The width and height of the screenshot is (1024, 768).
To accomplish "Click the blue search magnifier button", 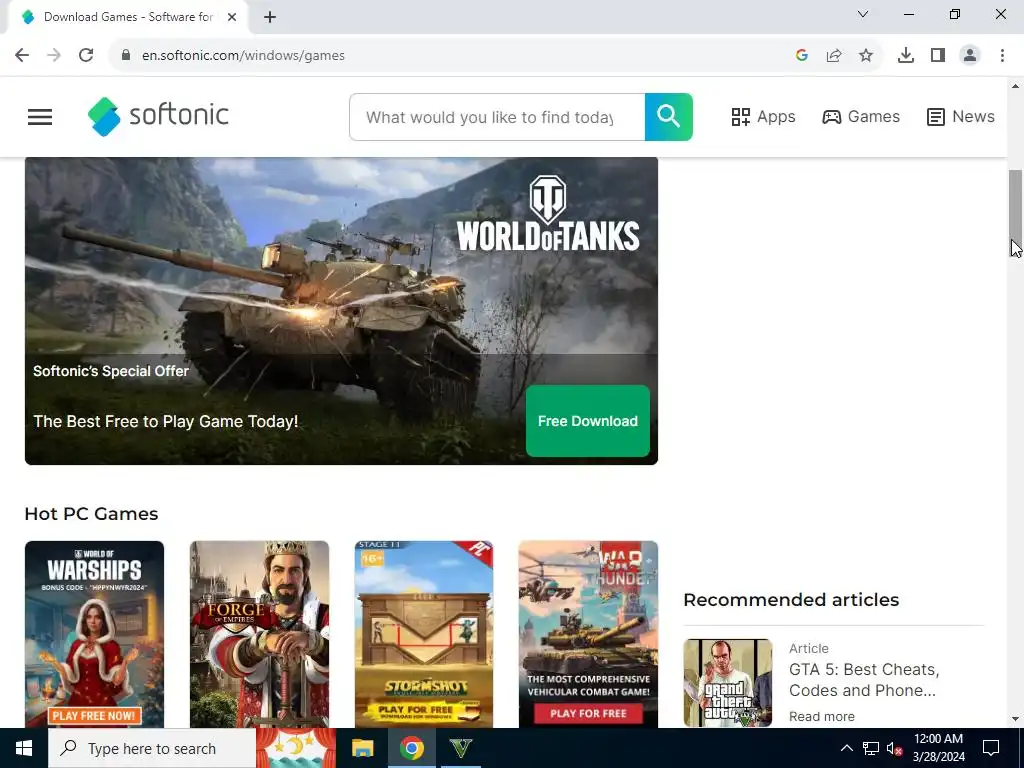I will (x=669, y=117).
